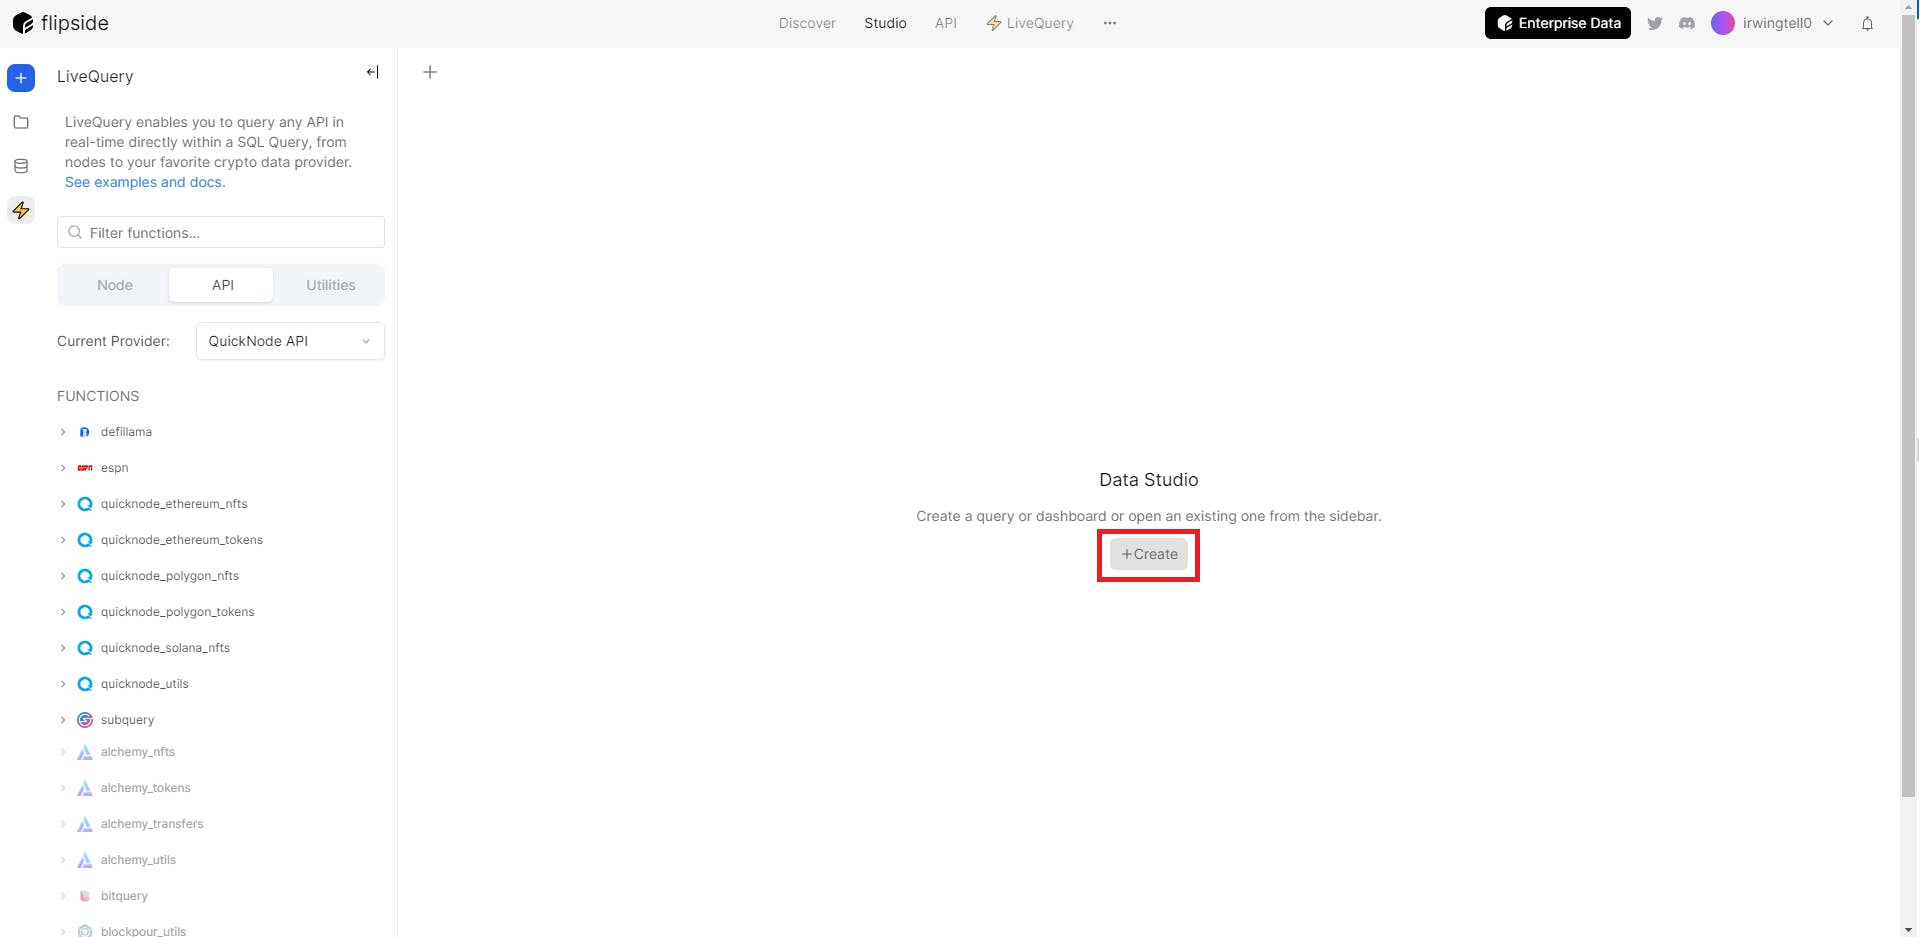Click the +Create button
Viewport: 1920px width, 937px height.
(1148, 554)
